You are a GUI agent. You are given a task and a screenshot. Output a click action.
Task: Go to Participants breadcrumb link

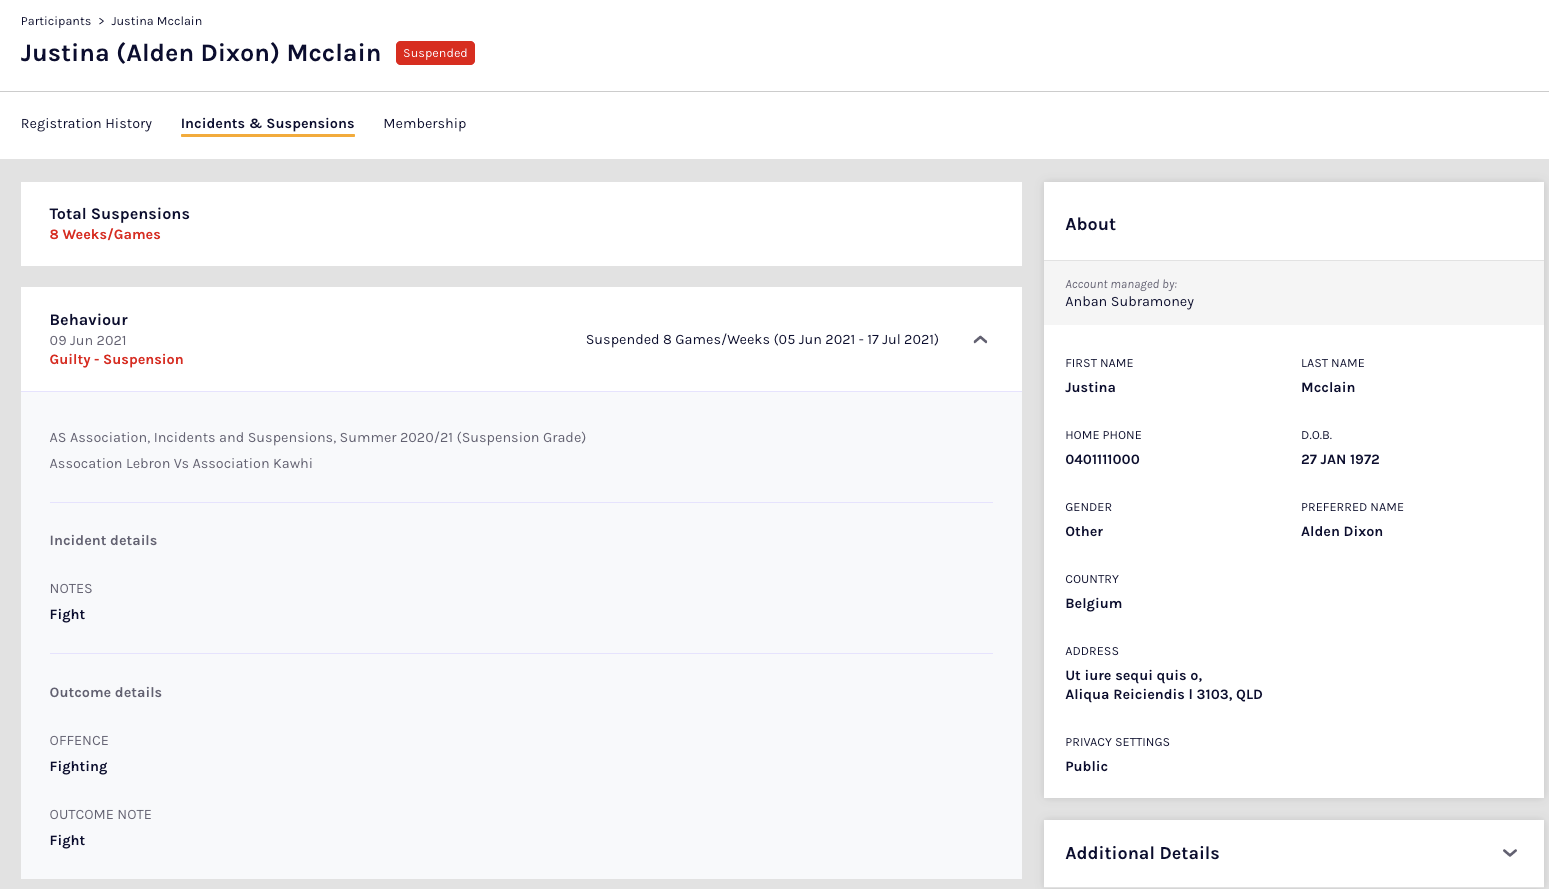56,21
